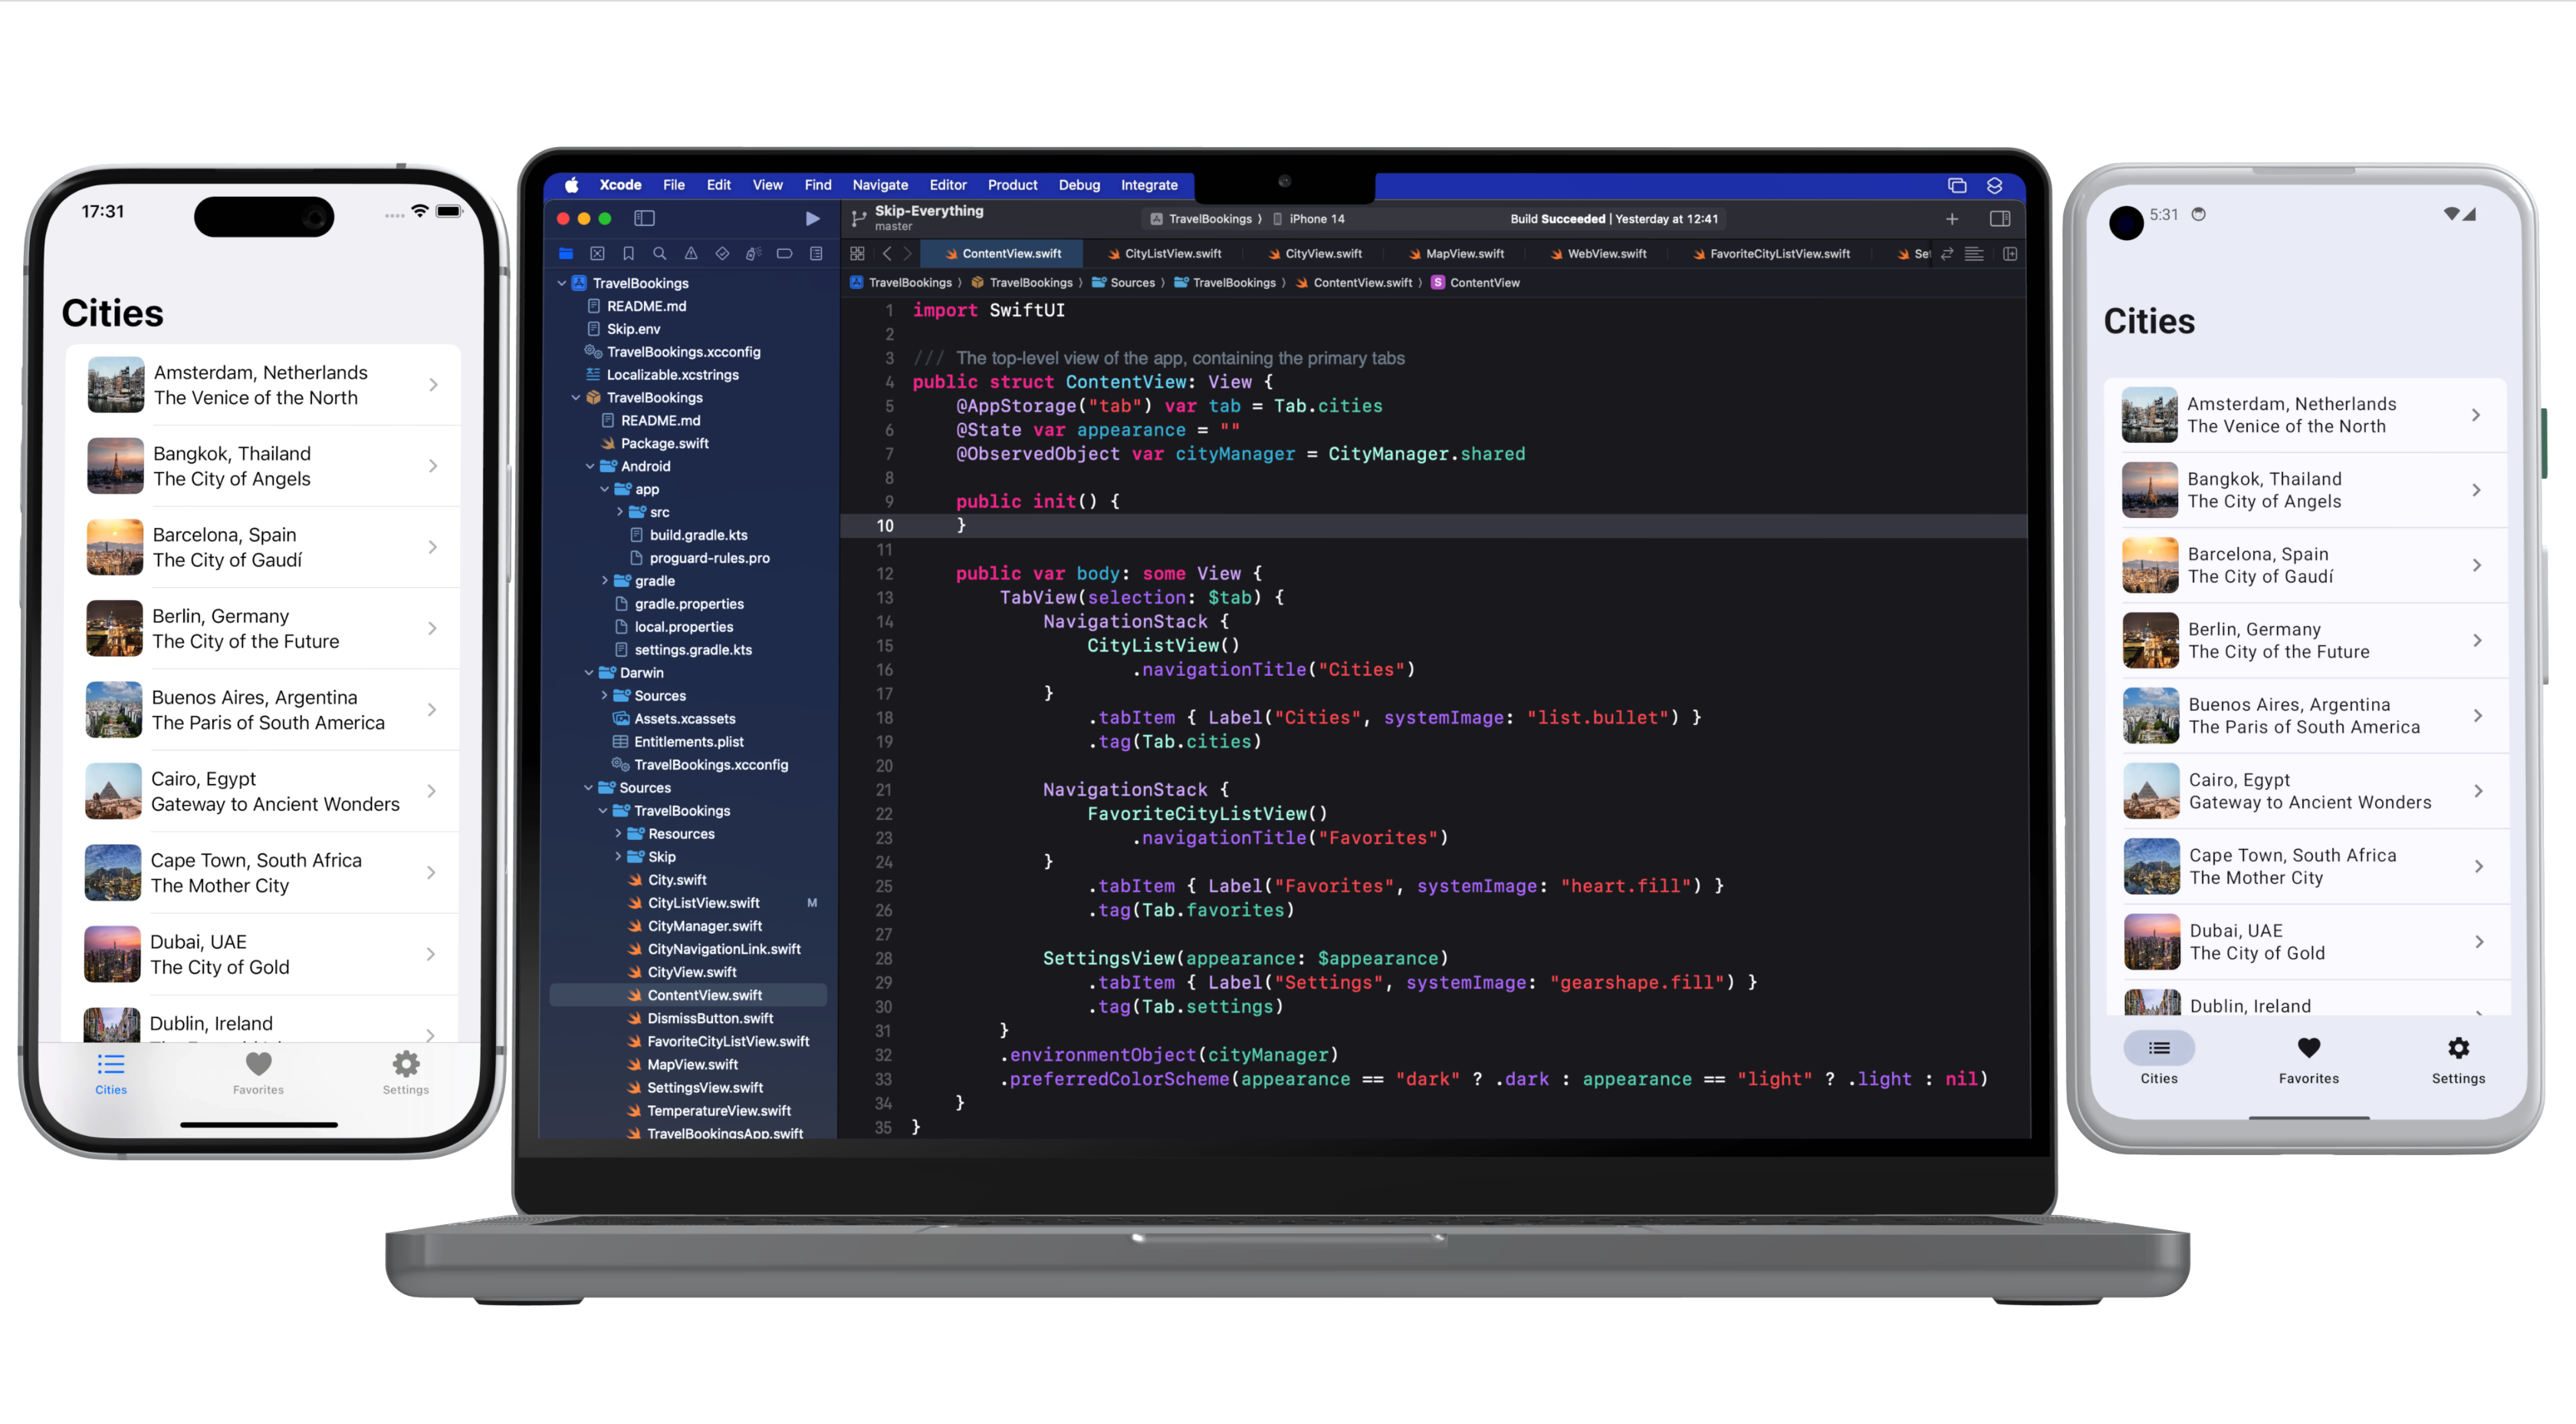
Task: Open the Test navigator diamond icon
Action: click(x=722, y=254)
